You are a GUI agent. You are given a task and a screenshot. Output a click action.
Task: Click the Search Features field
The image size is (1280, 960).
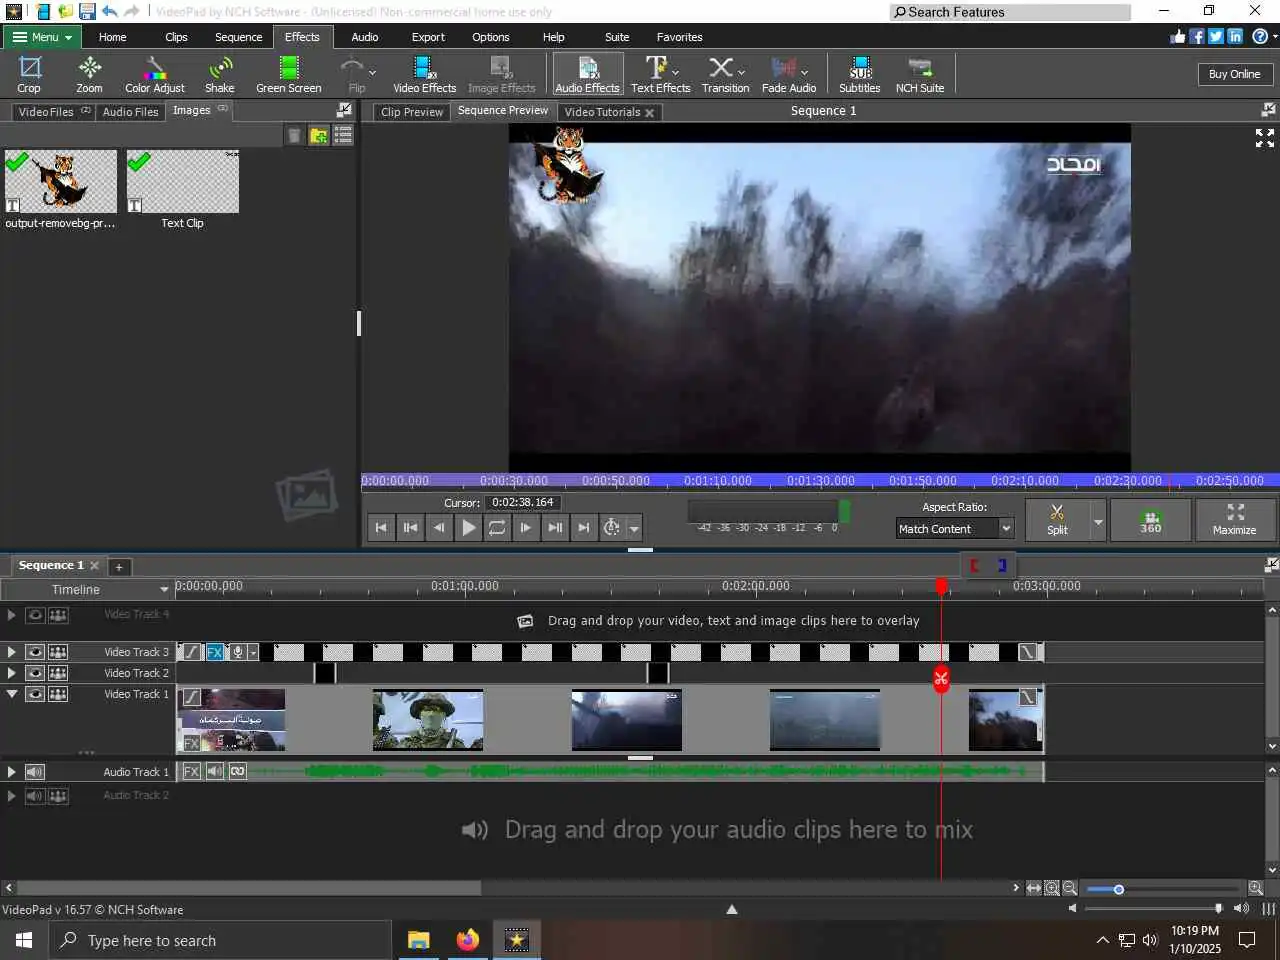pos(1010,12)
